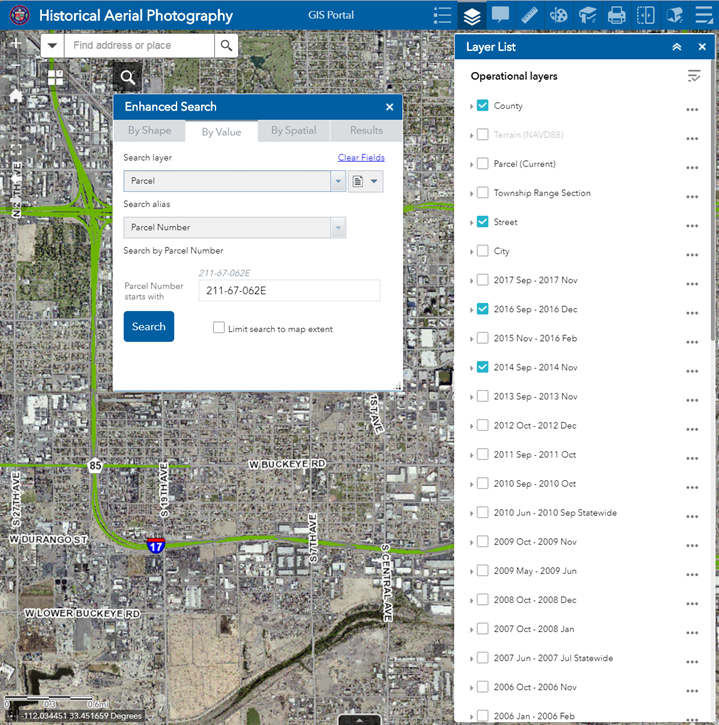Open options menu for Street layer
The height and width of the screenshot is (725, 719).
691,226
